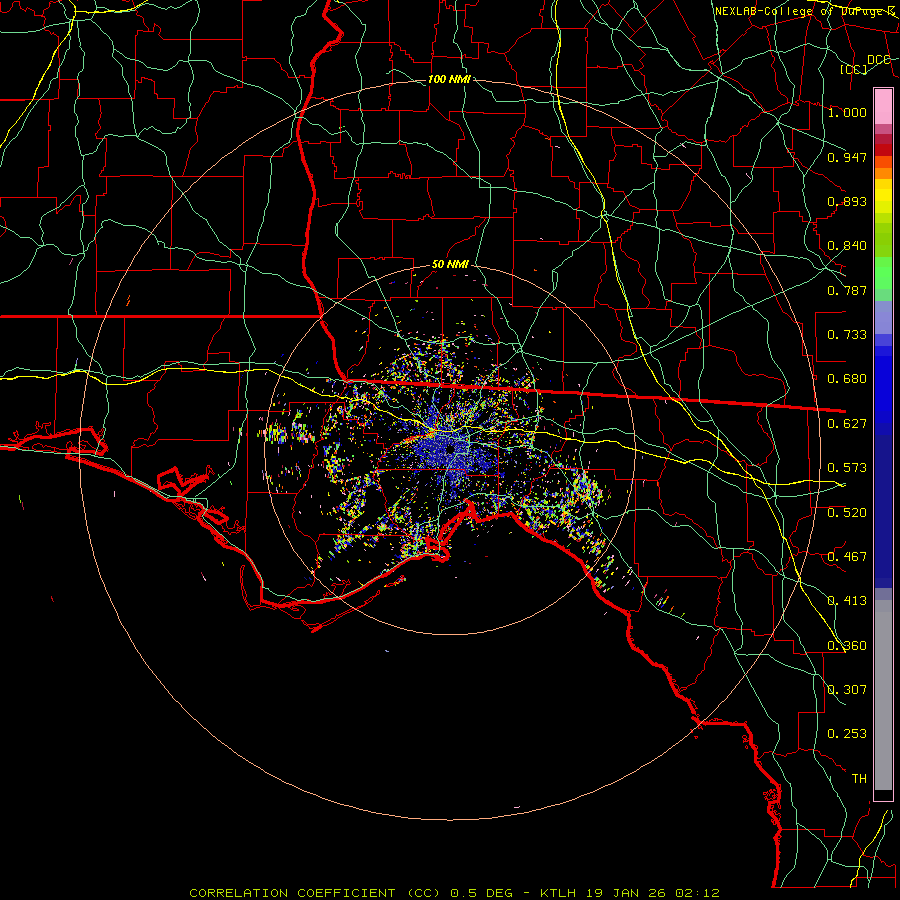Screen dimensions: 900x900
Task: Pick the 0.307 value on color scale
Action: 847,690
